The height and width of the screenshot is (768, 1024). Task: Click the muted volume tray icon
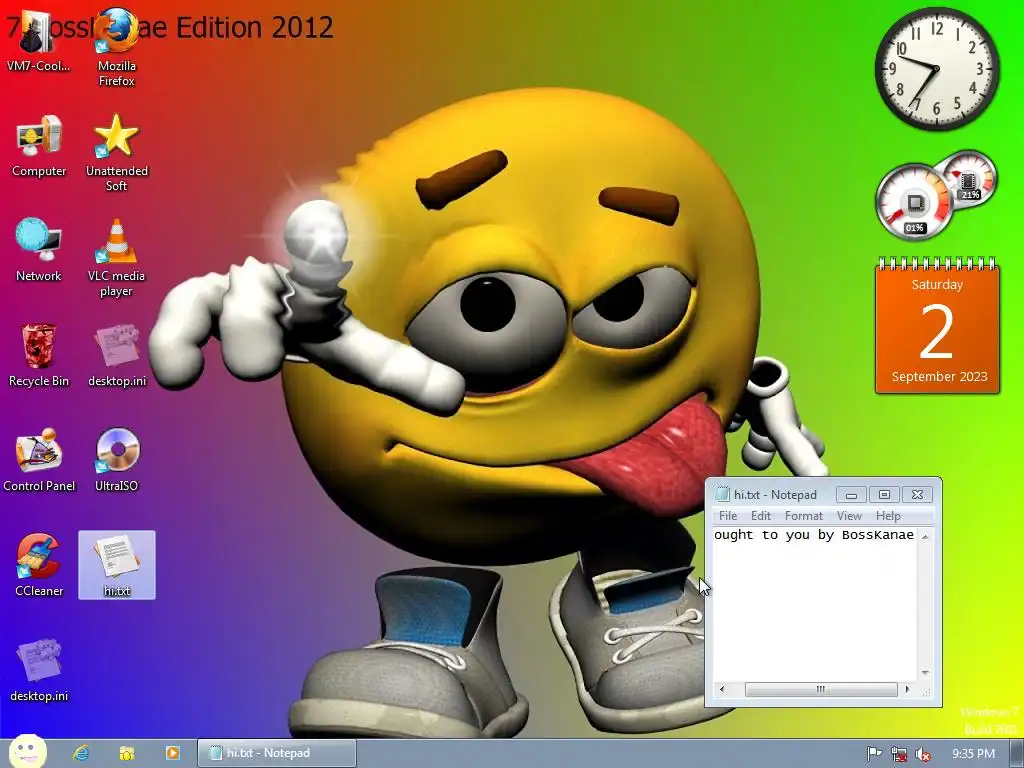click(922, 754)
